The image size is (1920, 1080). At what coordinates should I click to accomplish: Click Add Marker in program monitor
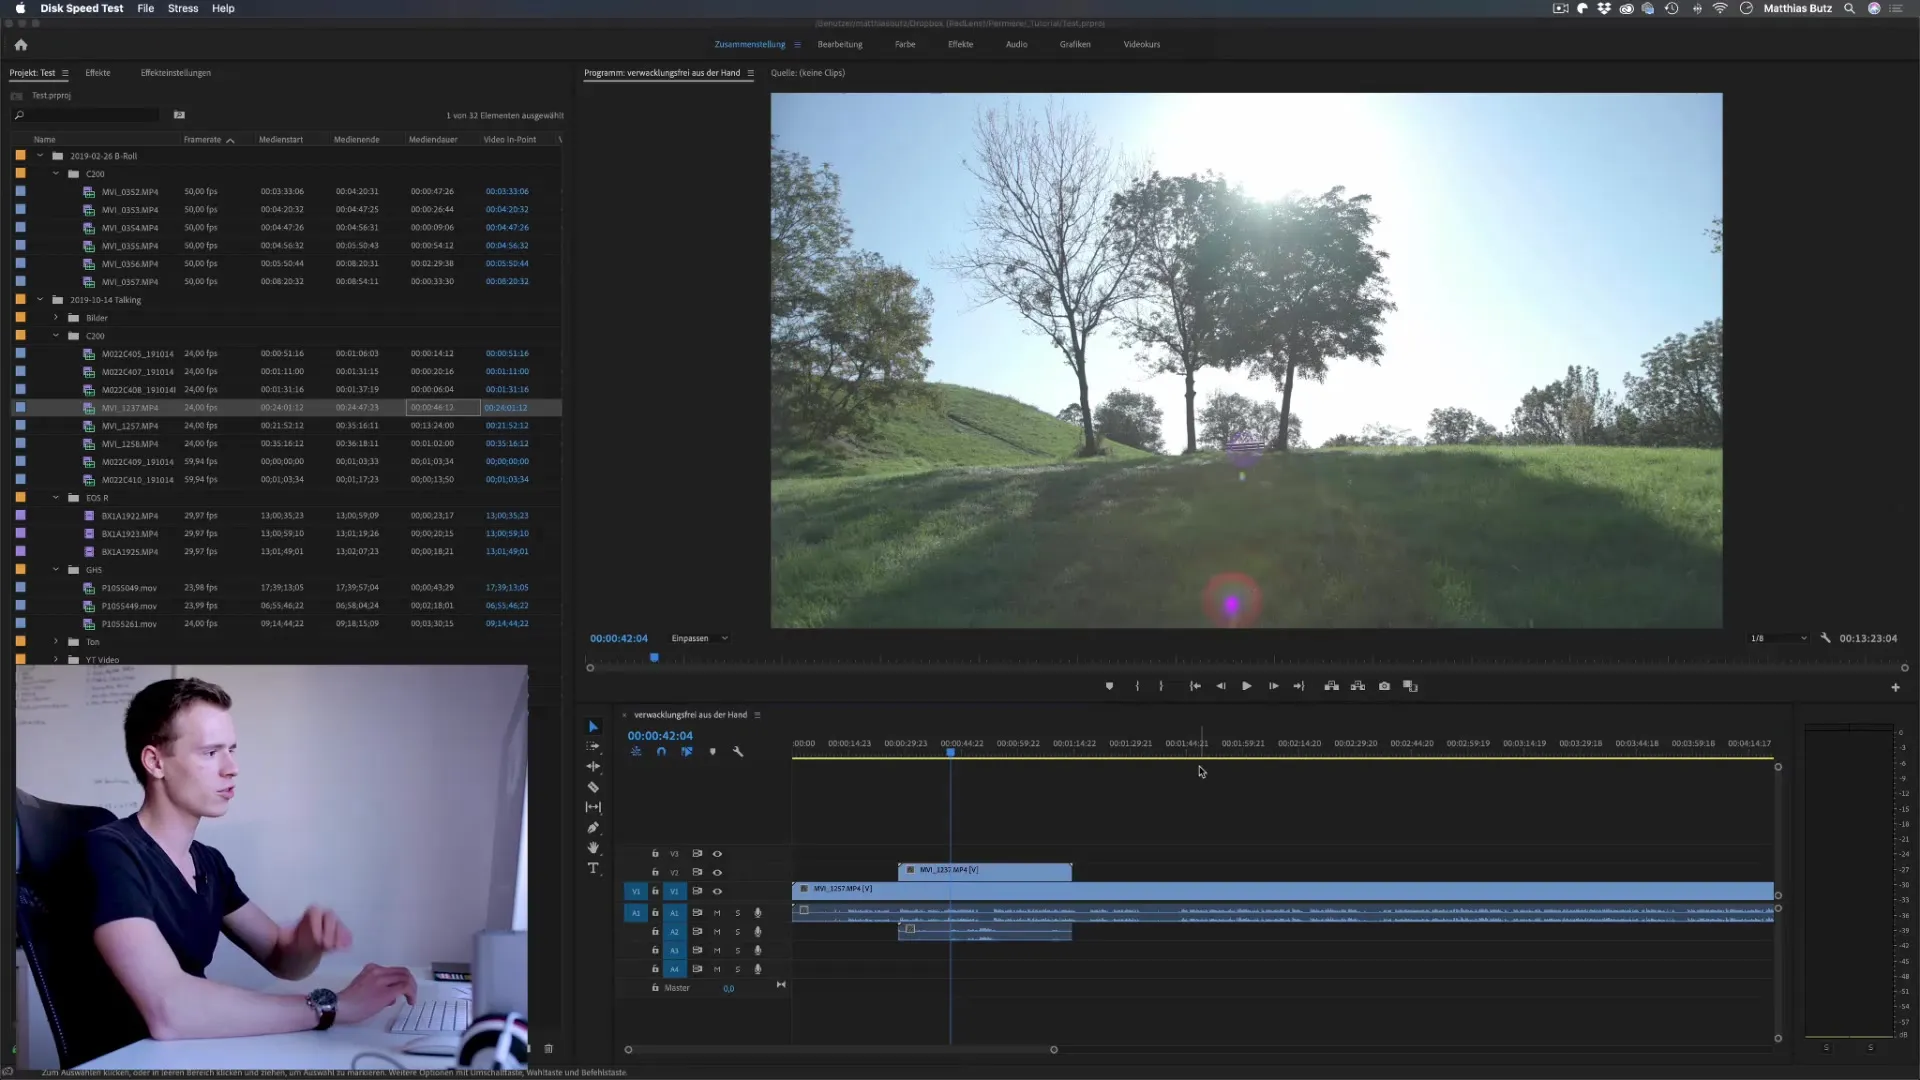pos(1109,686)
